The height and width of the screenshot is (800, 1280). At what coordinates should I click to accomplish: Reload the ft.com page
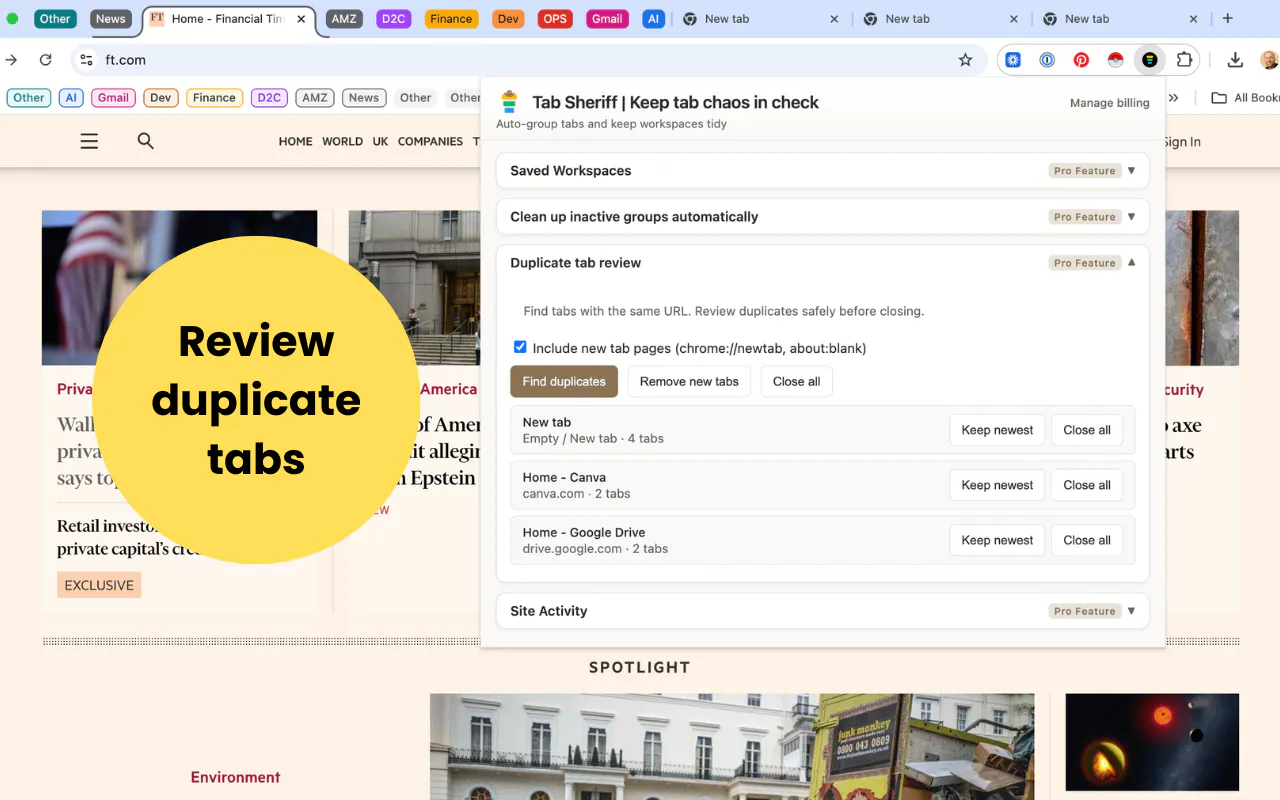coord(45,60)
